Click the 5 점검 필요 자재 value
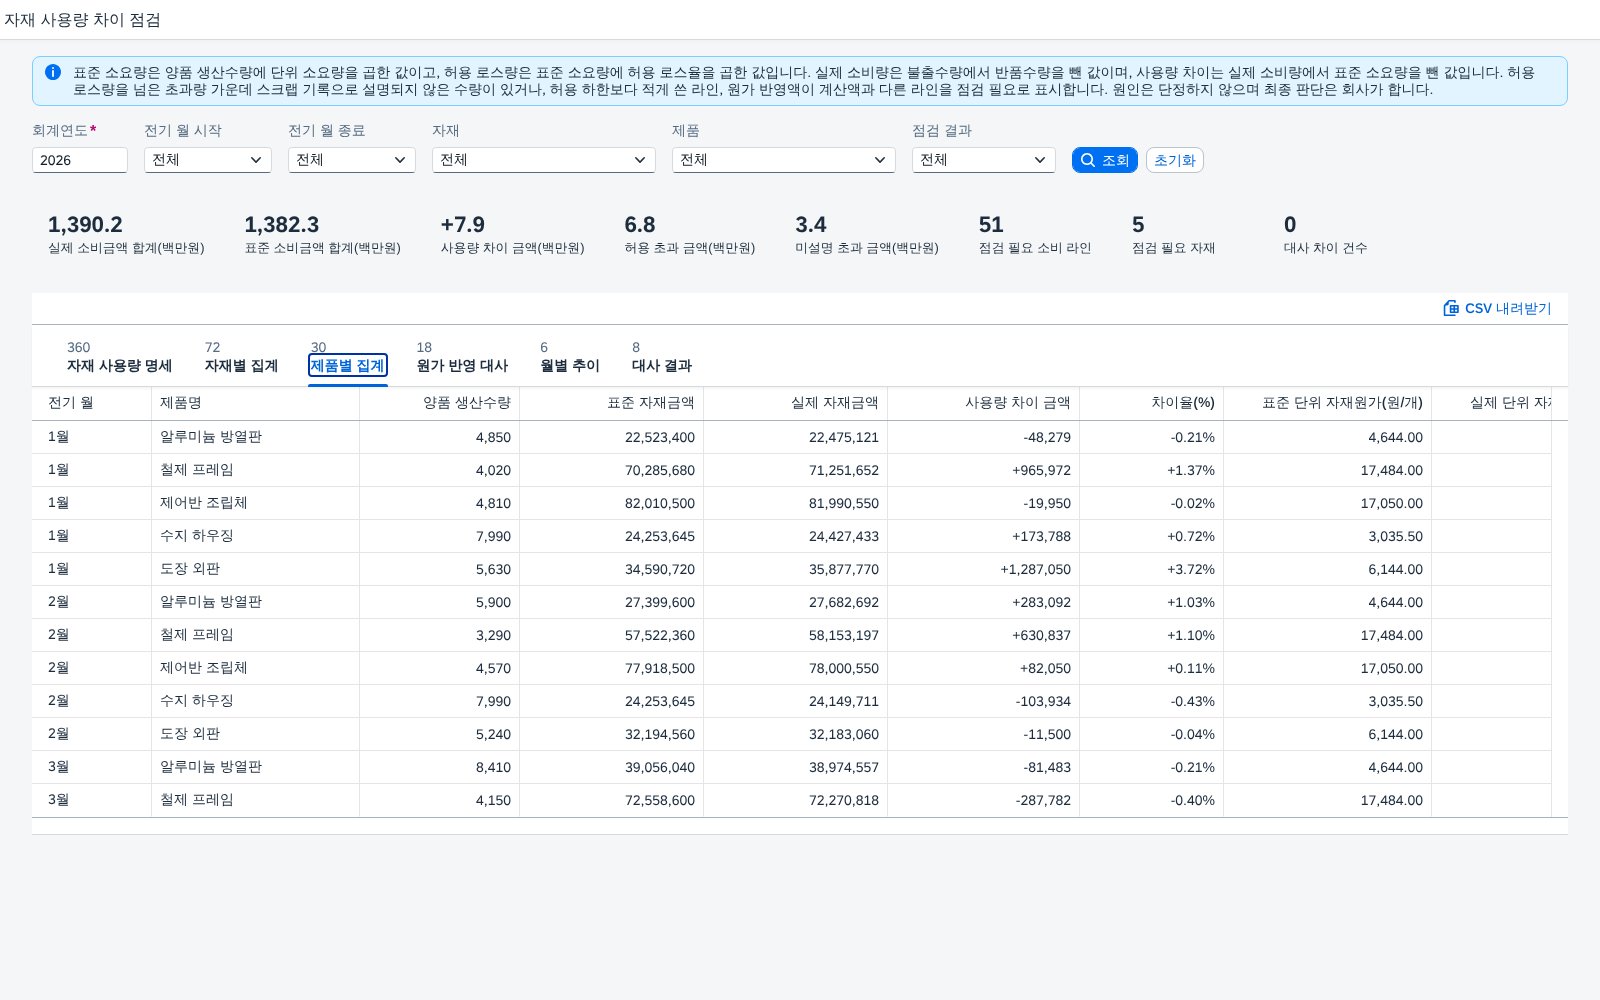This screenshot has width=1600, height=1000. 1138,225
